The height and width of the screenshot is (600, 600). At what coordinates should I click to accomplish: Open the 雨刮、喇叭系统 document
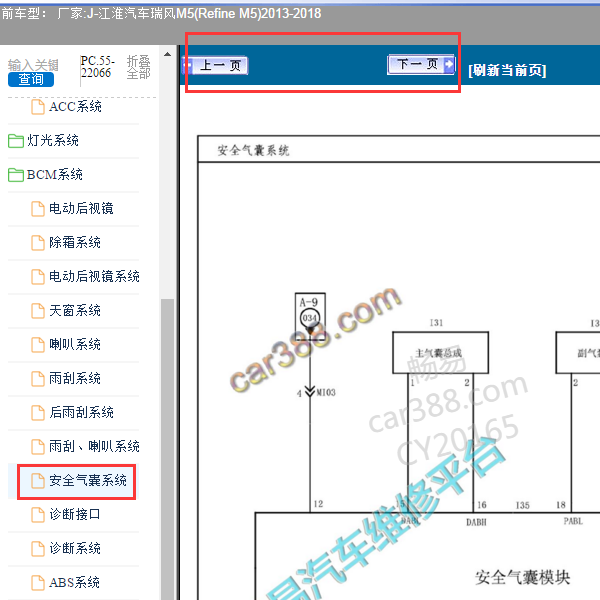94,446
